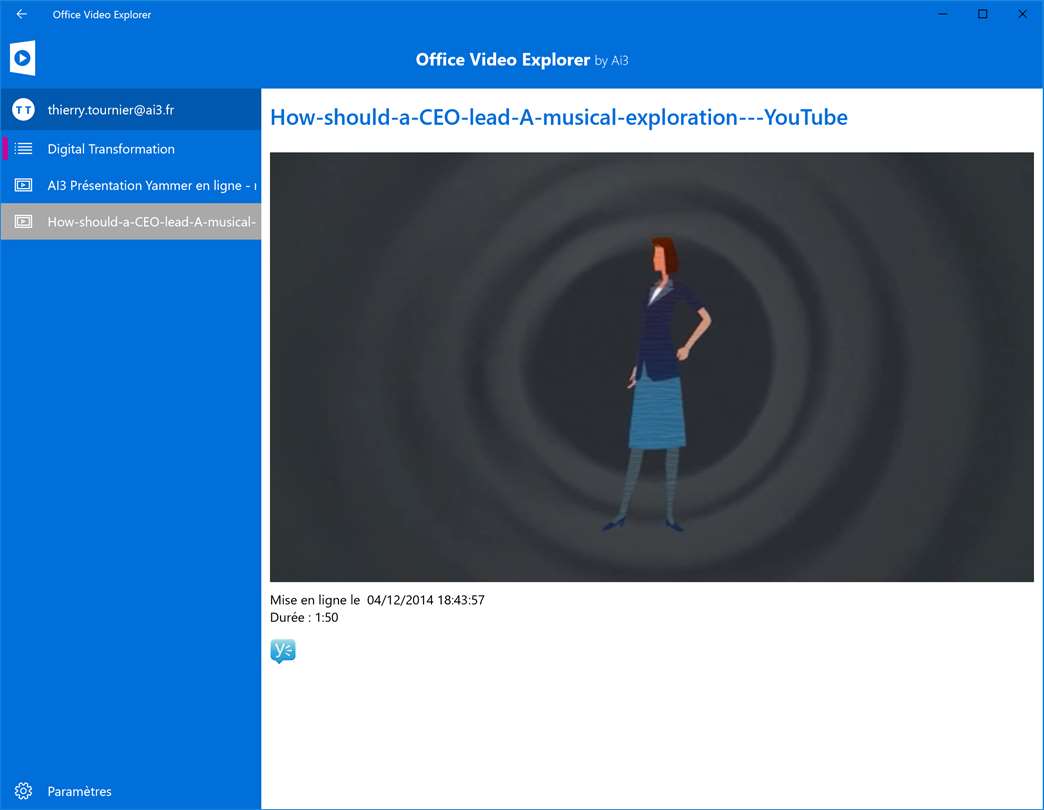Click the Mise en ligne le date text
1044x810 pixels.
click(377, 600)
